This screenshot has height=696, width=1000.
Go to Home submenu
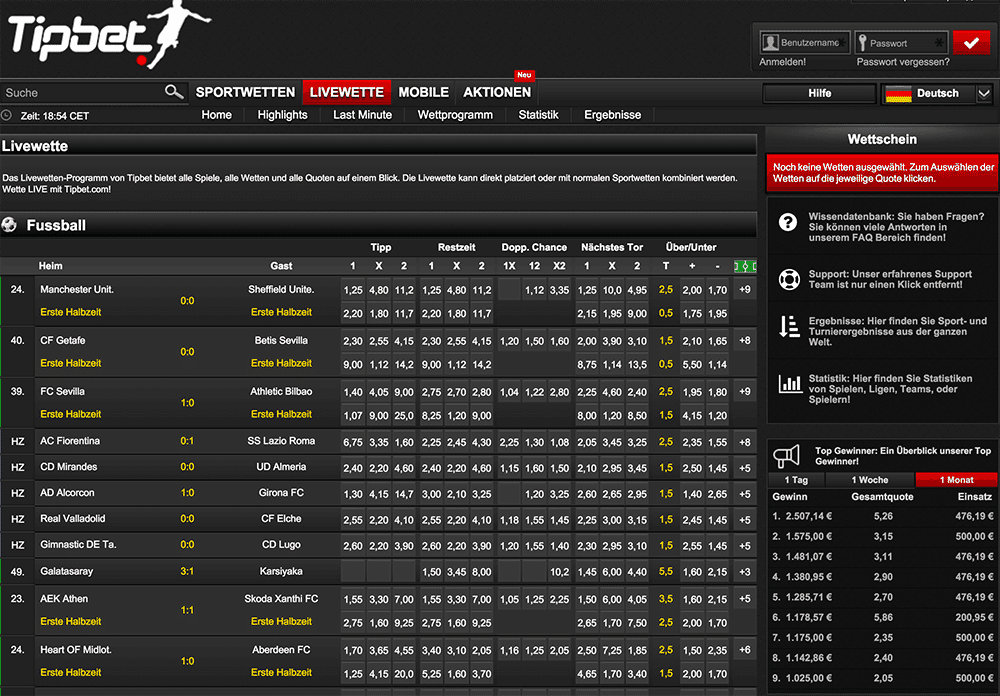coord(217,115)
